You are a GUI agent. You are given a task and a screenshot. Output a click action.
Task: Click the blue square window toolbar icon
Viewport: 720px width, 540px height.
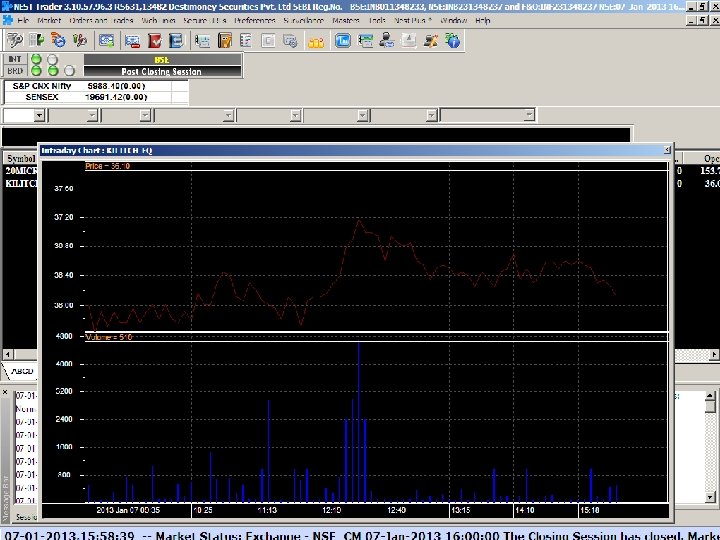point(342,41)
